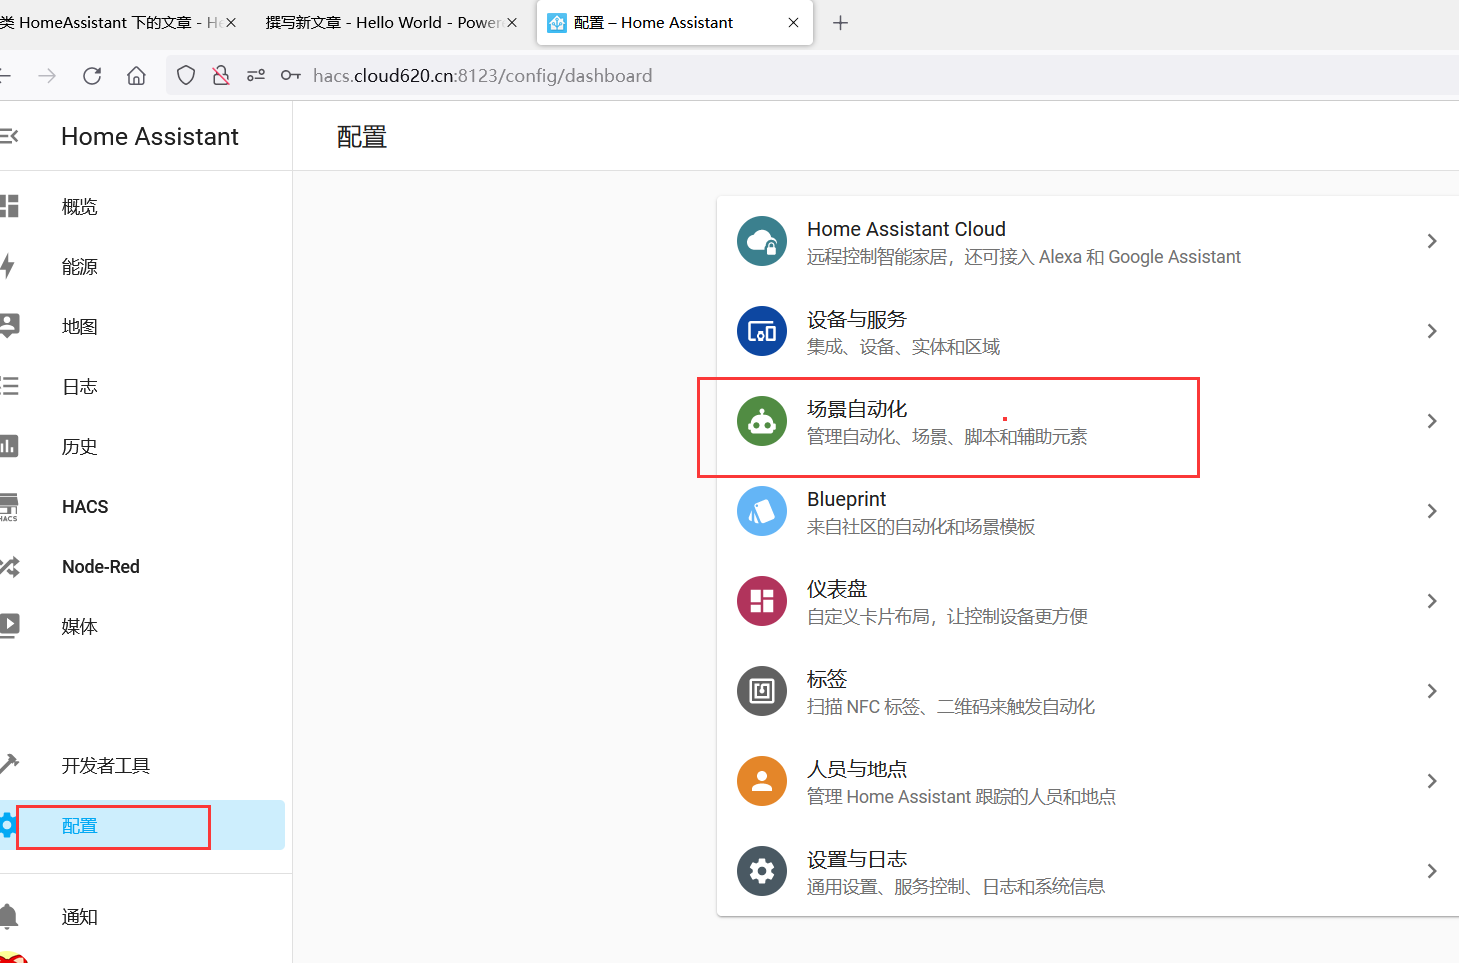
Task: Click the 标签 NFC tag icon
Action: (x=762, y=691)
